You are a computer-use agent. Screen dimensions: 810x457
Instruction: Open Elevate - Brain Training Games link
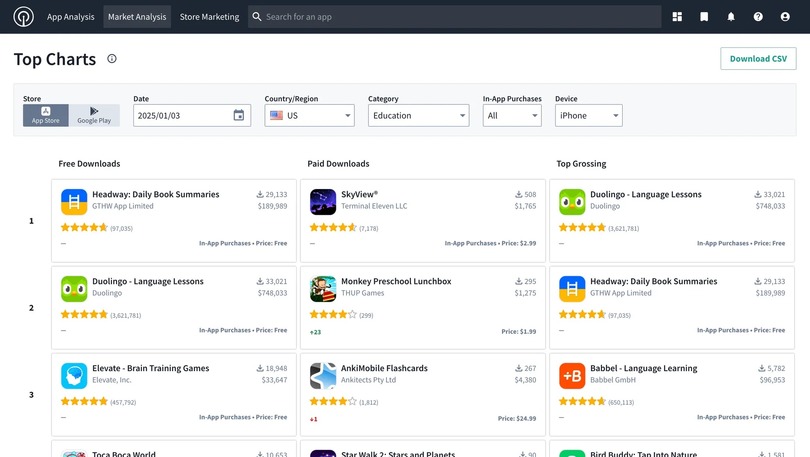tap(150, 368)
